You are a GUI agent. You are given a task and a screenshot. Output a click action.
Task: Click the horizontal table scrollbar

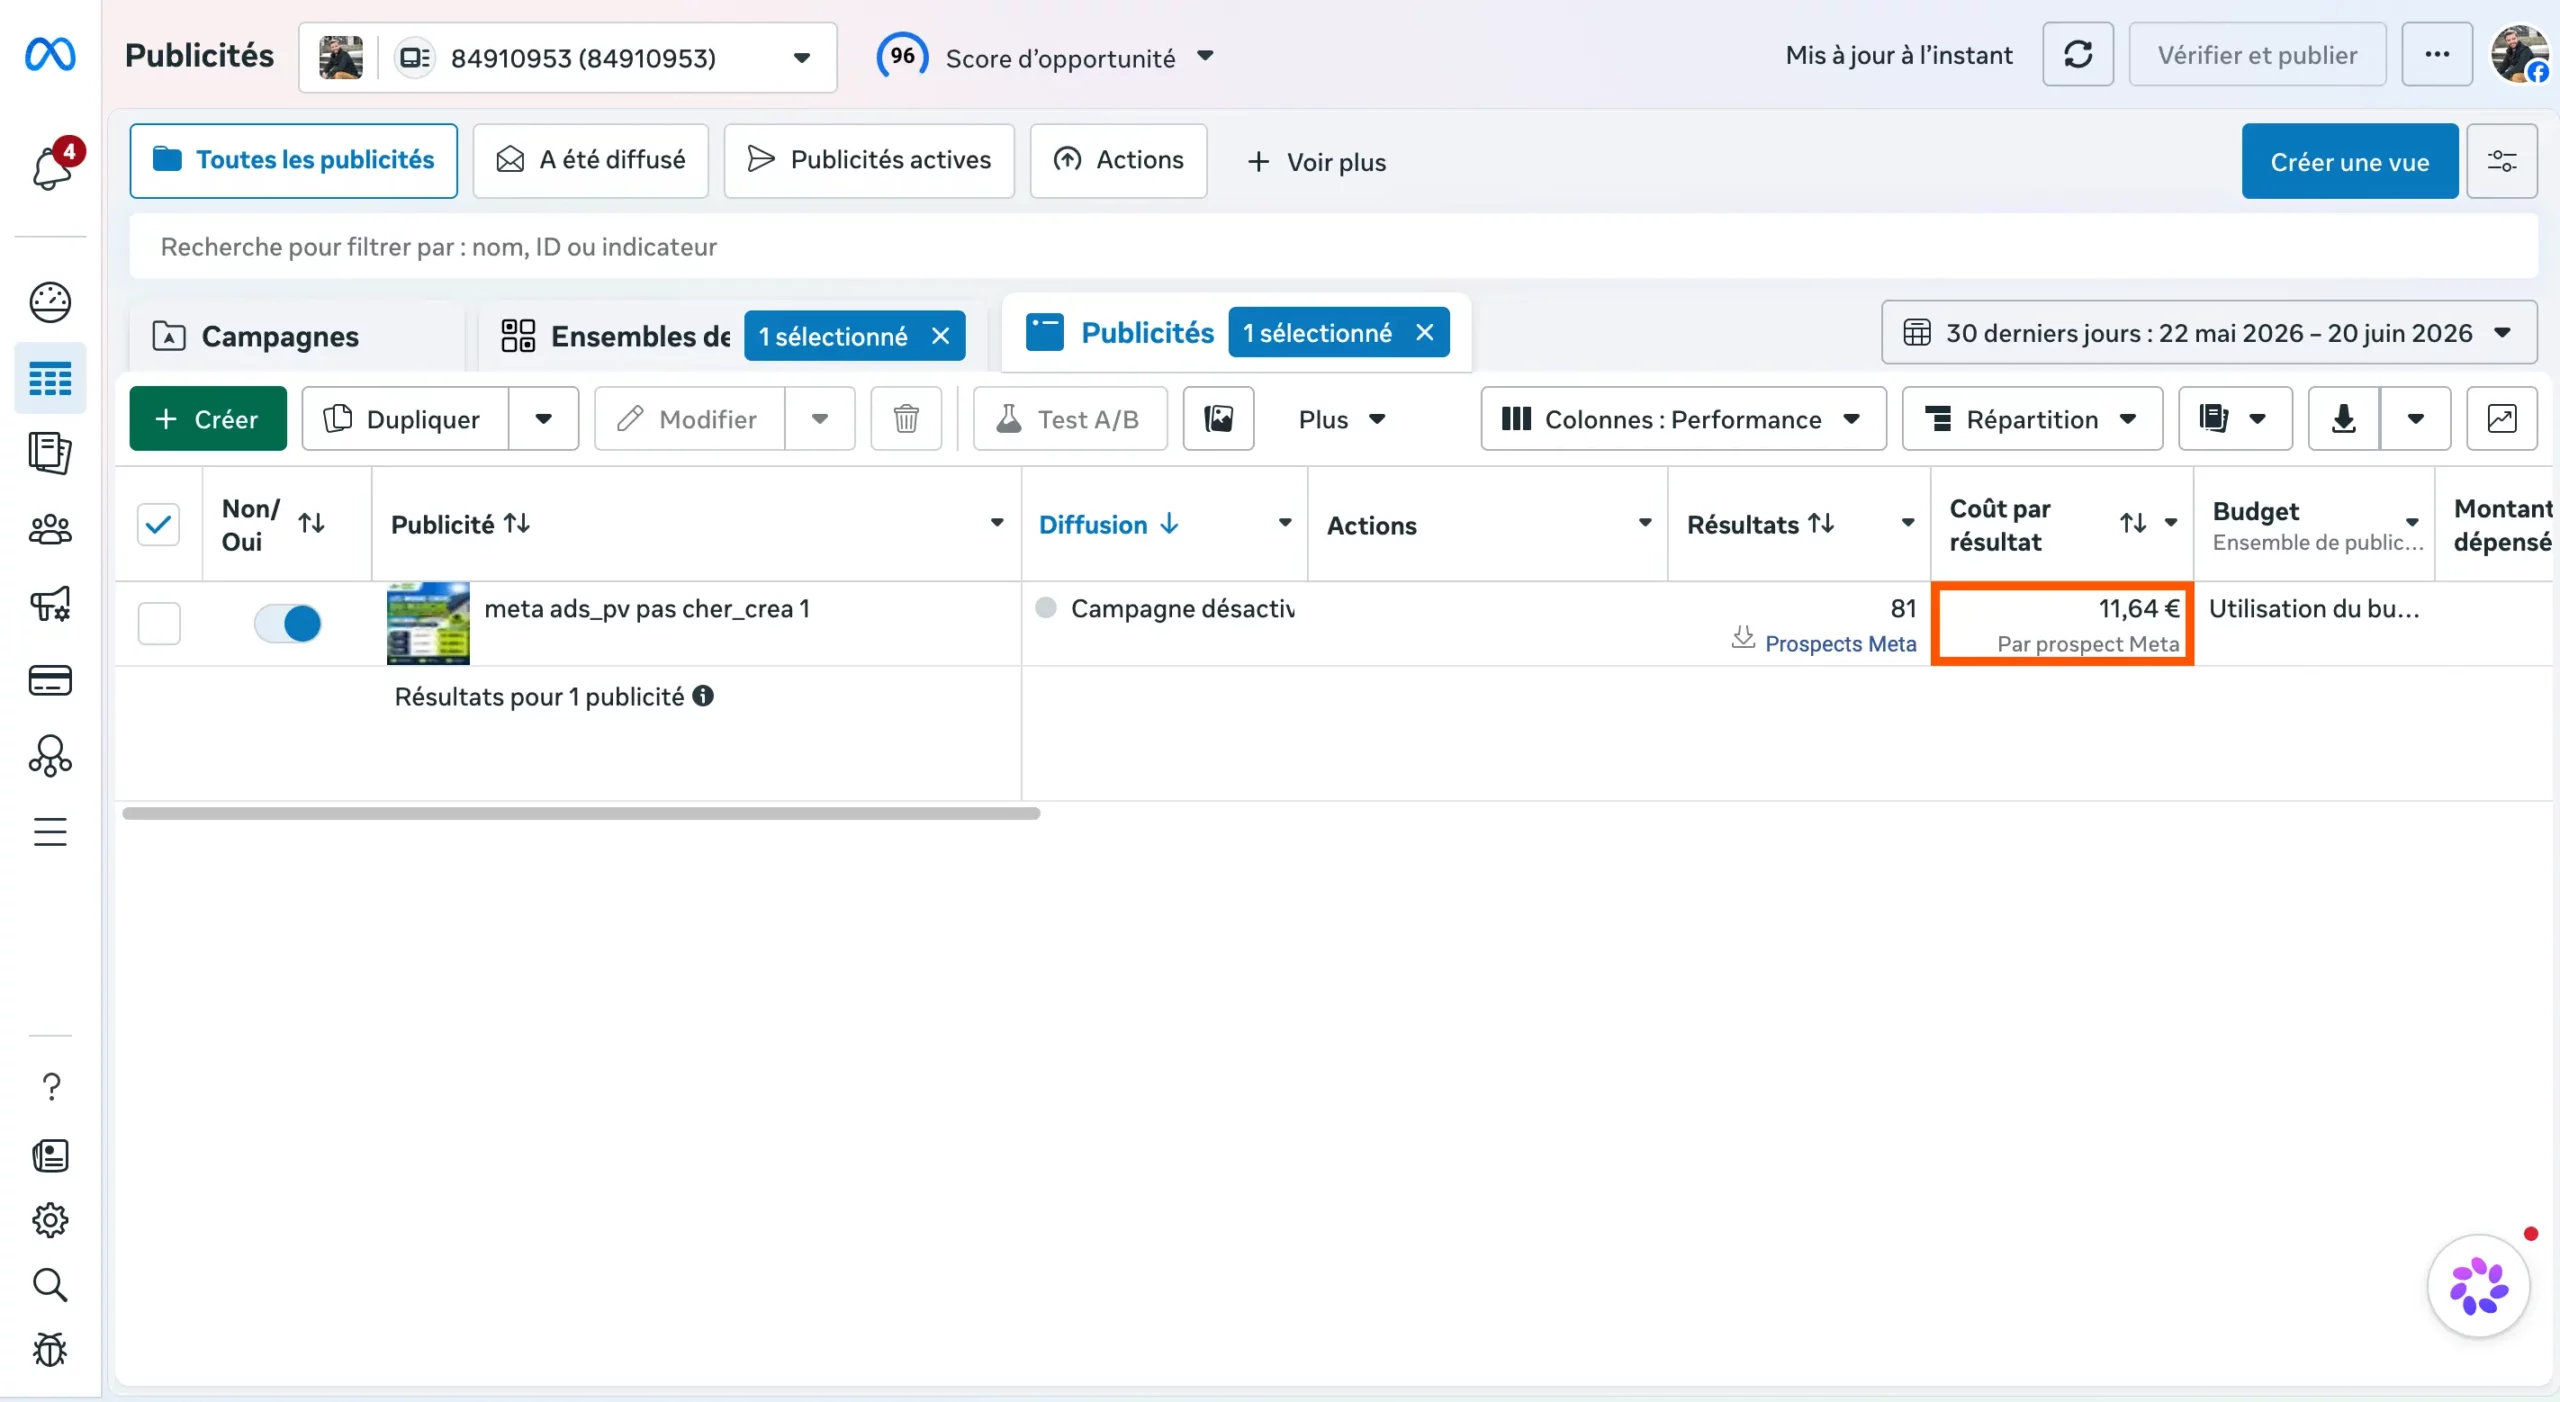point(581,813)
